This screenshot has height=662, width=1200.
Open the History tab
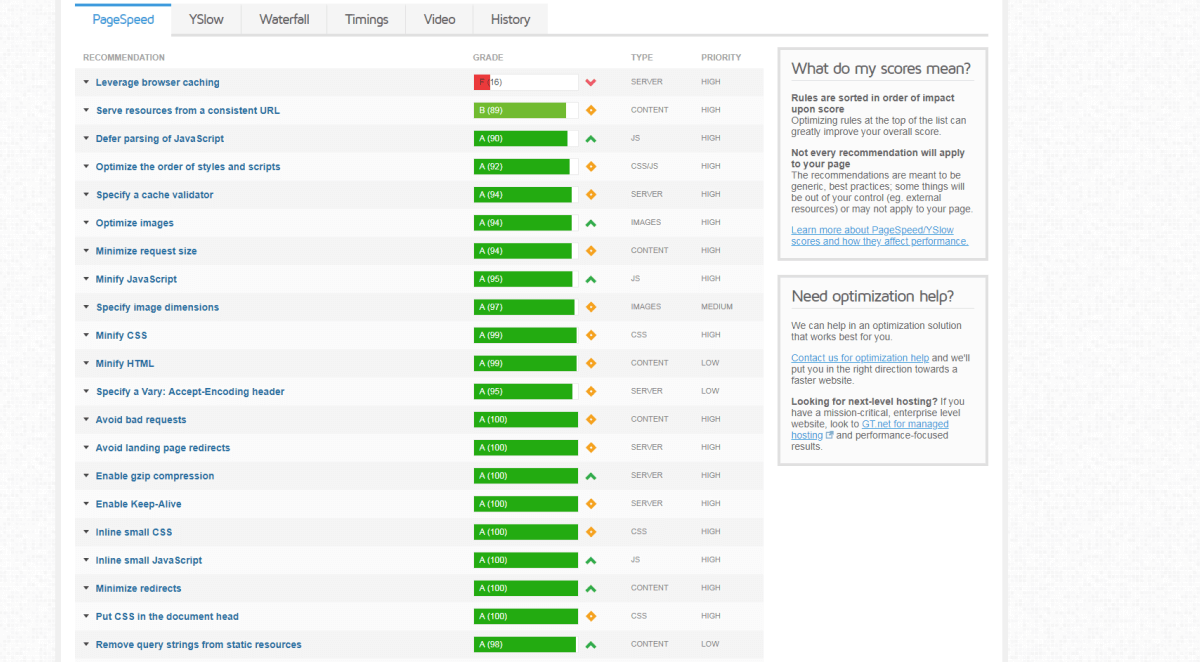pos(510,19)
